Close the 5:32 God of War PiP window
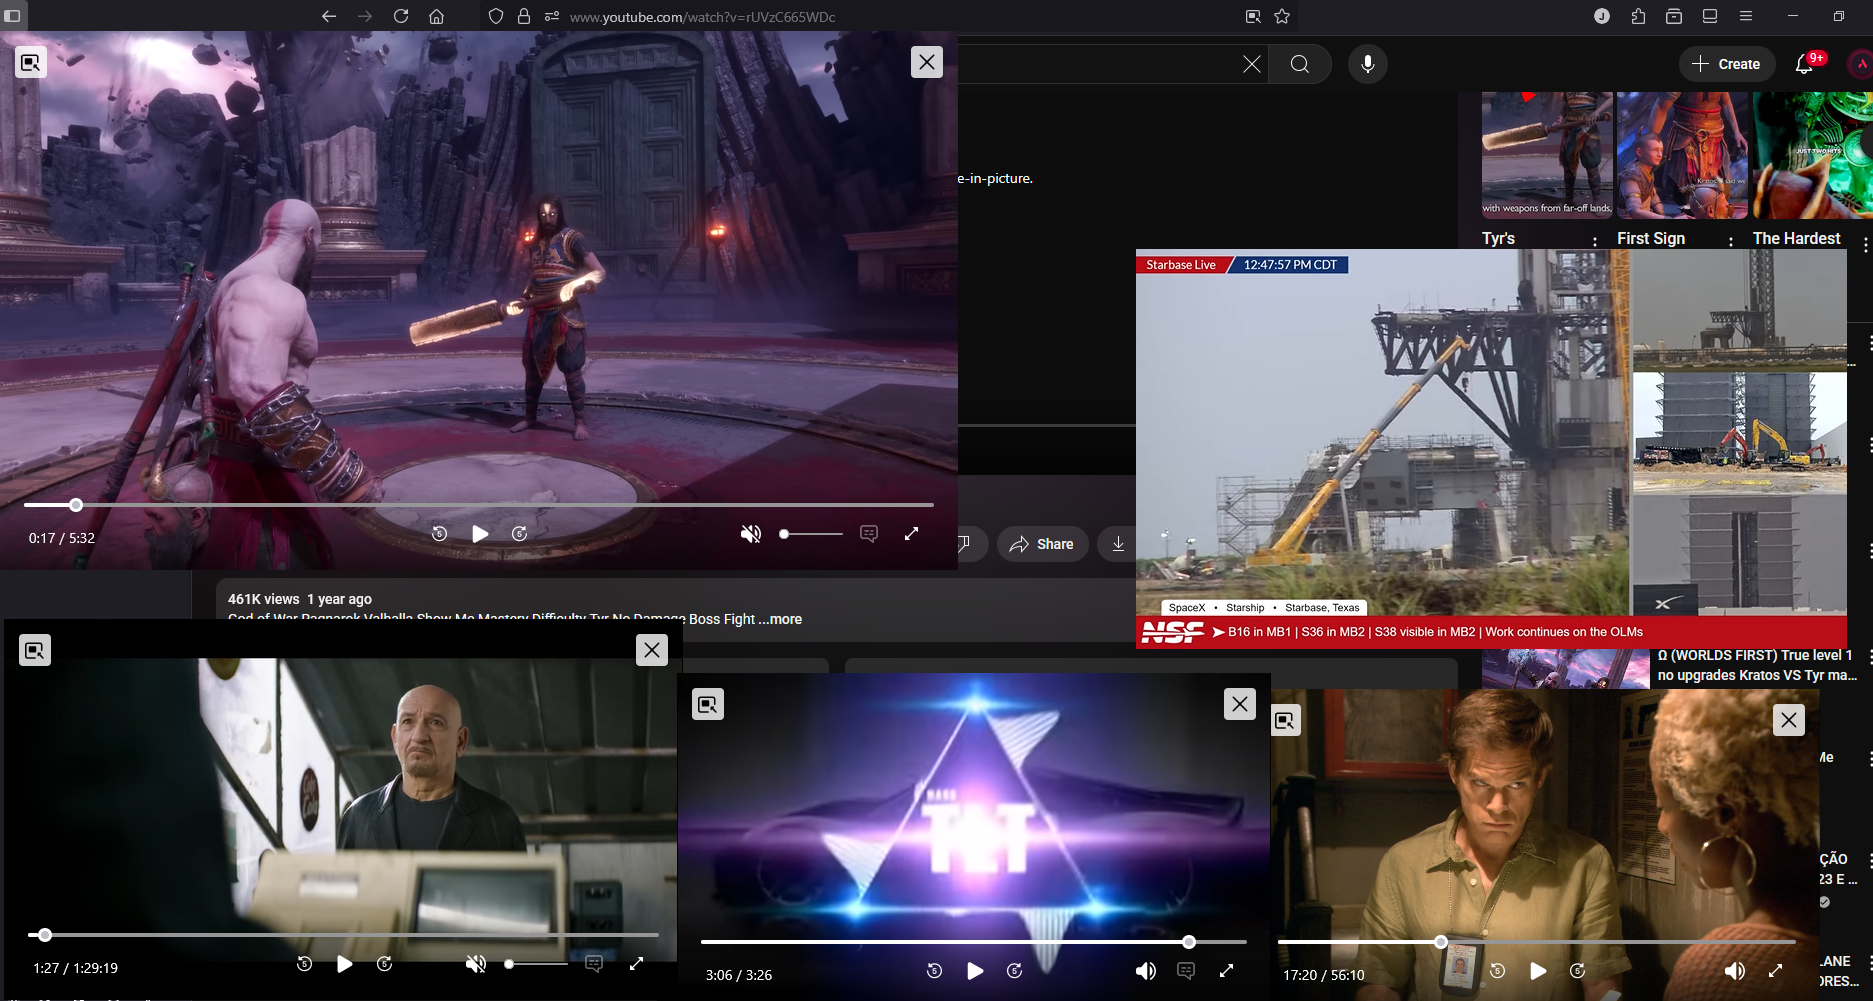This screenshot has height=1001, width=1873. 927,62
